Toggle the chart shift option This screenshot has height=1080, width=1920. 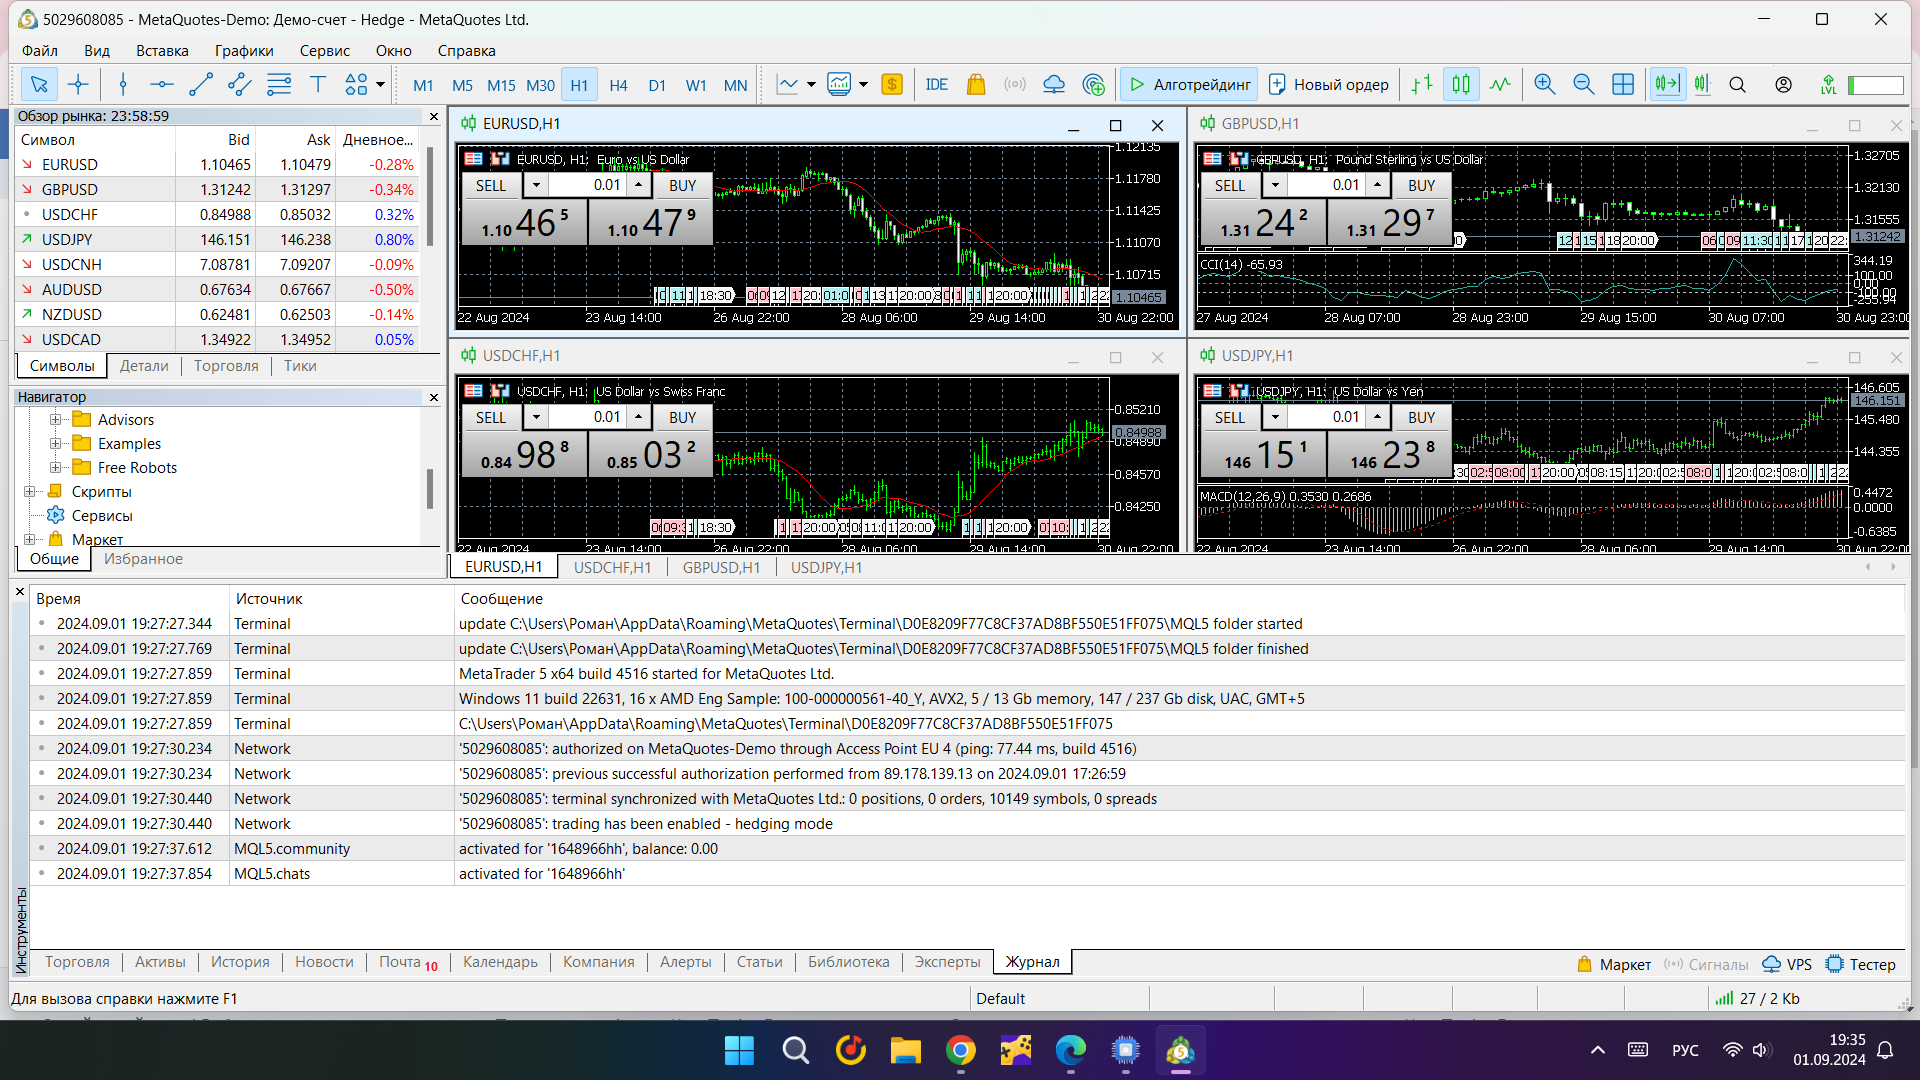[1702, 85]
